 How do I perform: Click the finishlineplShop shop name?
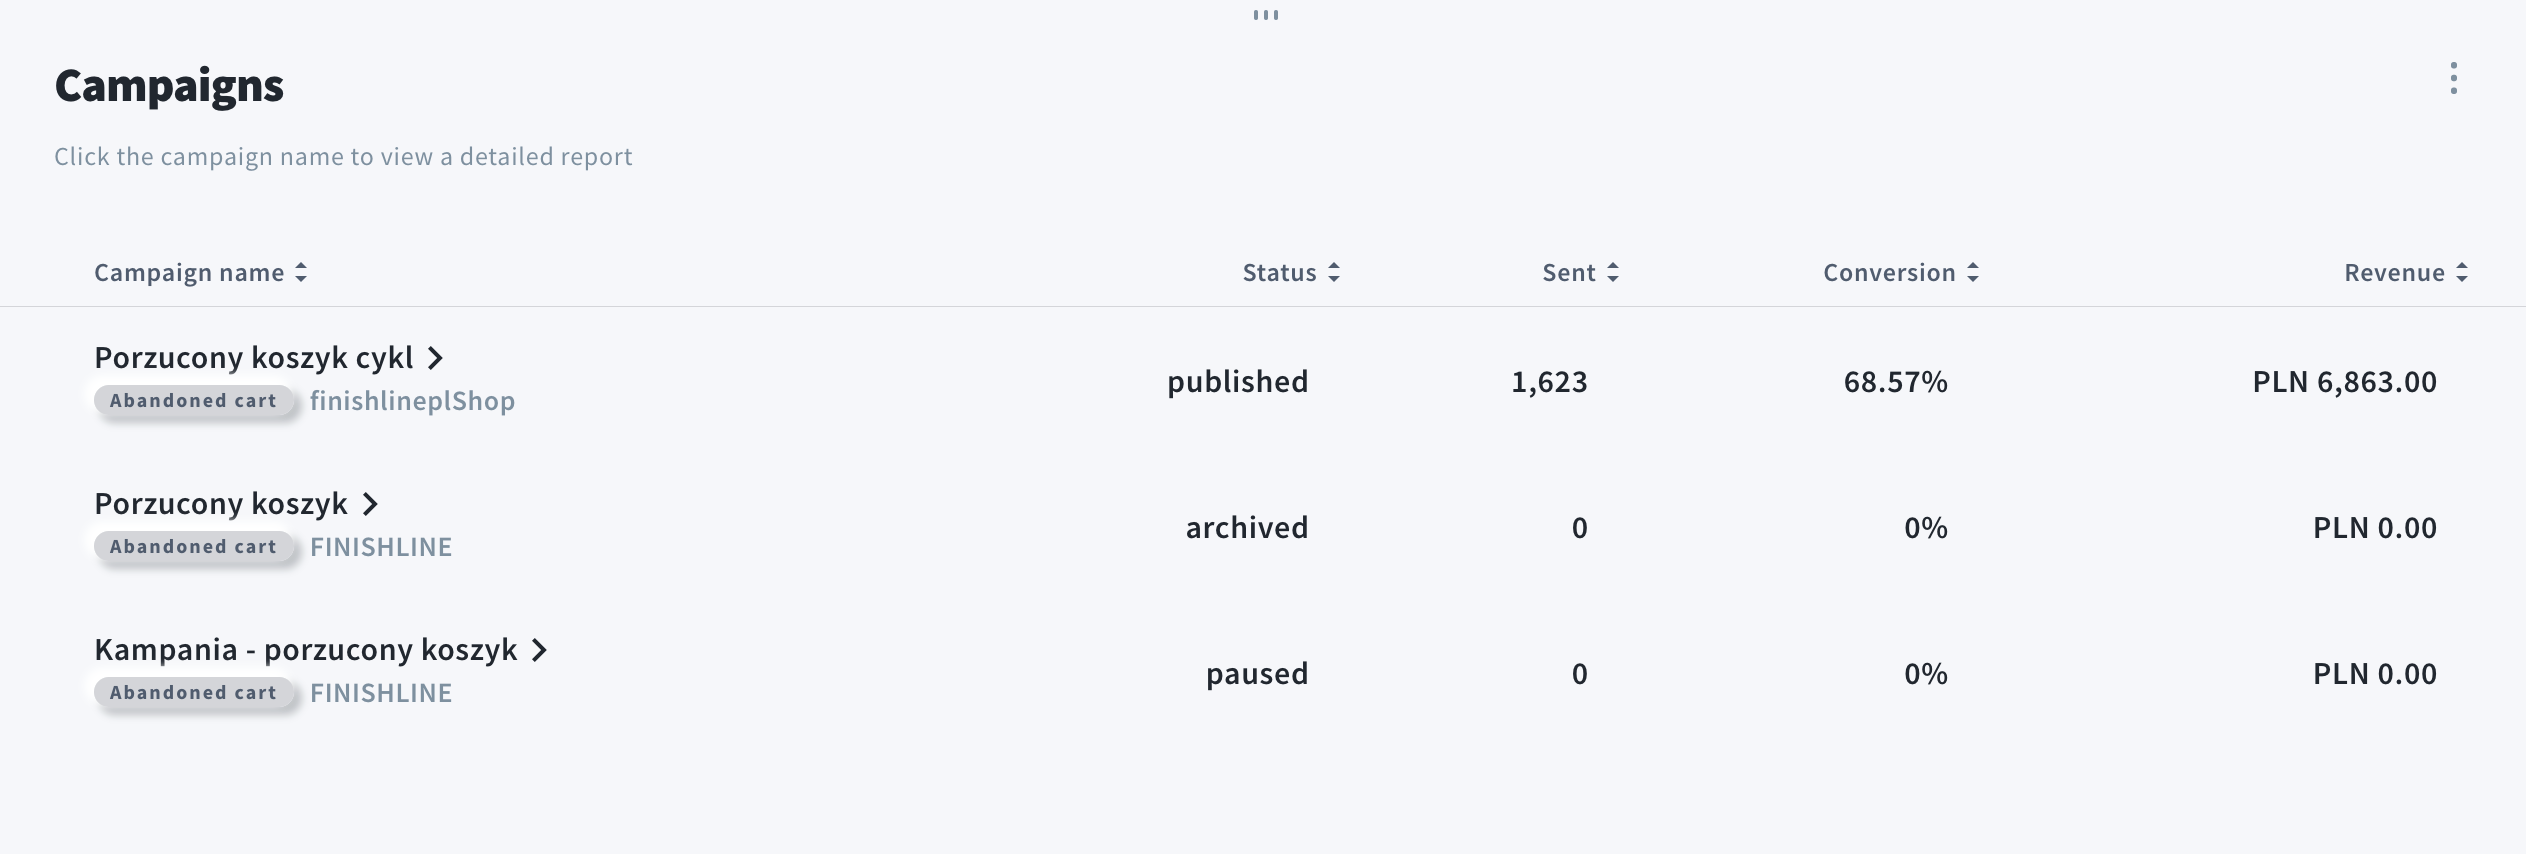(x=412, y=401)
